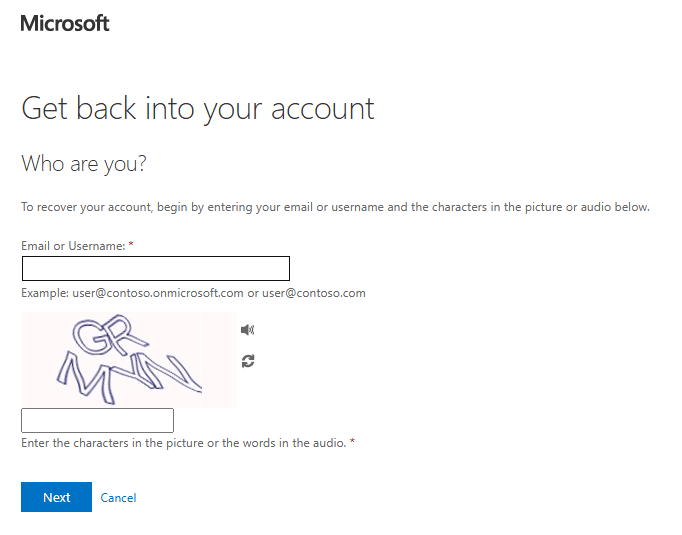The image size is (682, 535).
Task: Click the user@contoso.onmicrosoft.com example text
Action: 158,293
